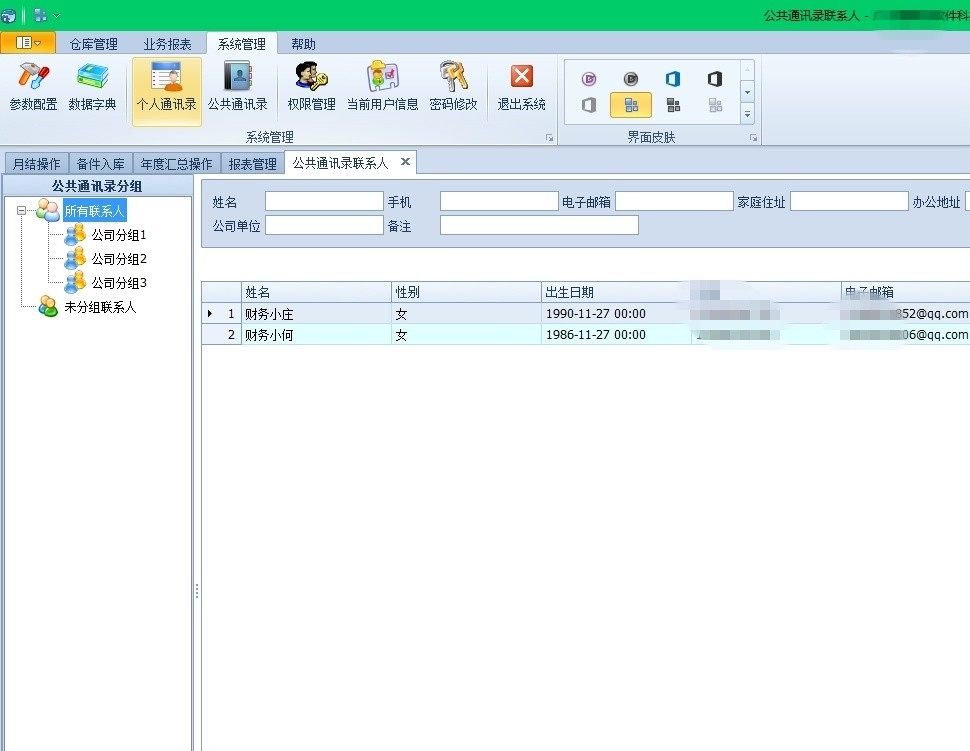Open the 密码修改 password change tool

point(453,86)
